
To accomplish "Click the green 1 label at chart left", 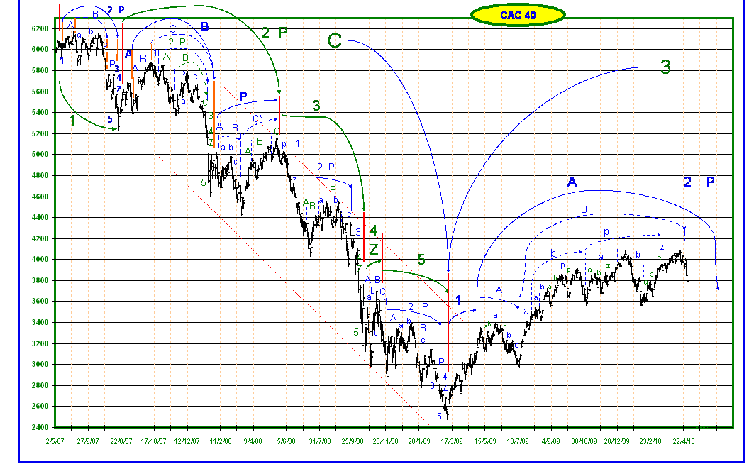I will pos(72,120).
